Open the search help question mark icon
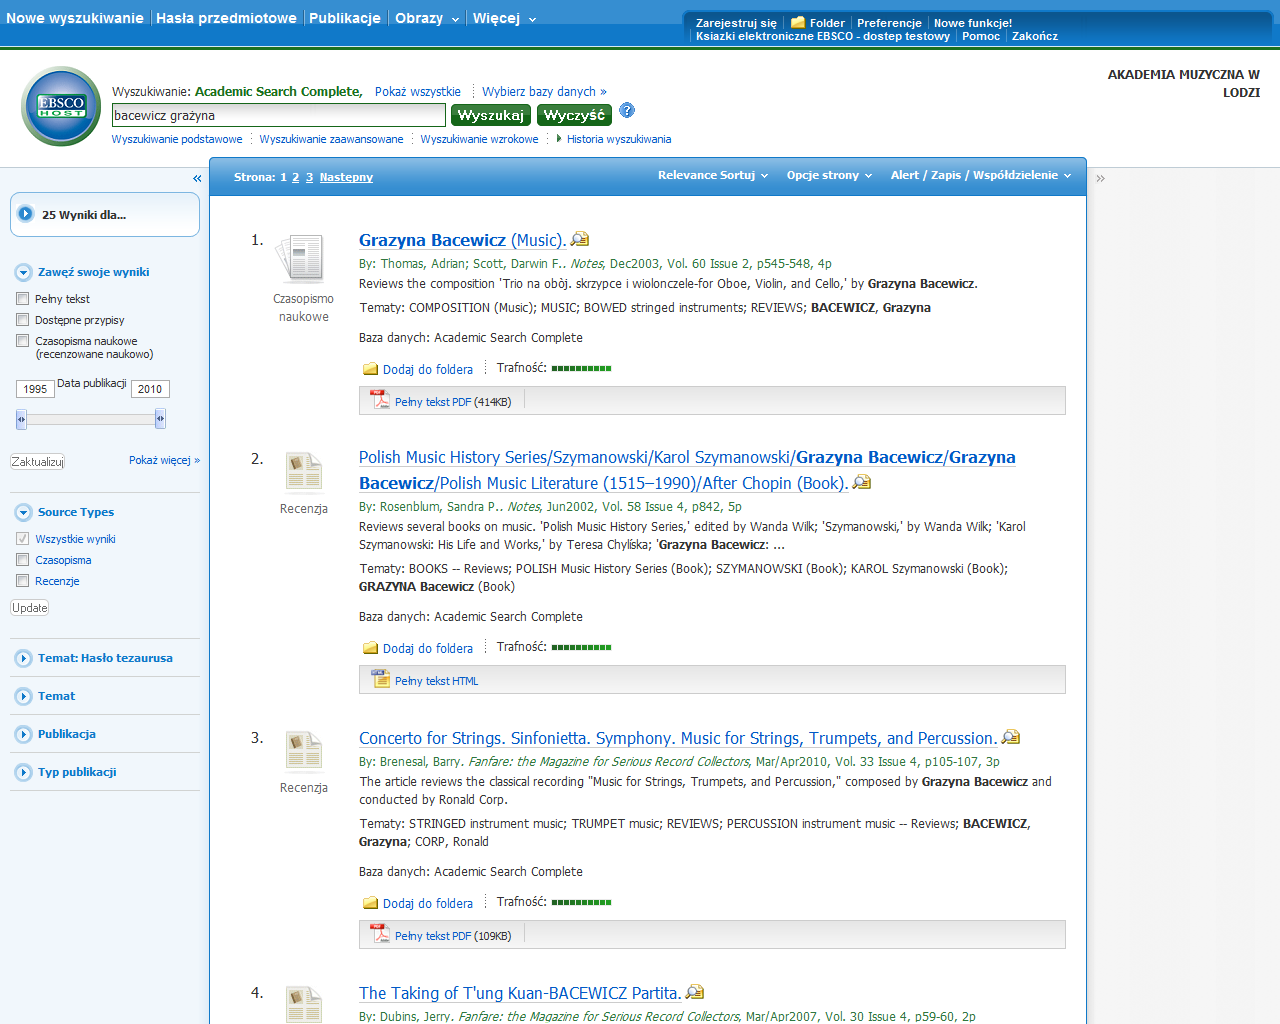Screen dimensions: 1280x1024 627,110
